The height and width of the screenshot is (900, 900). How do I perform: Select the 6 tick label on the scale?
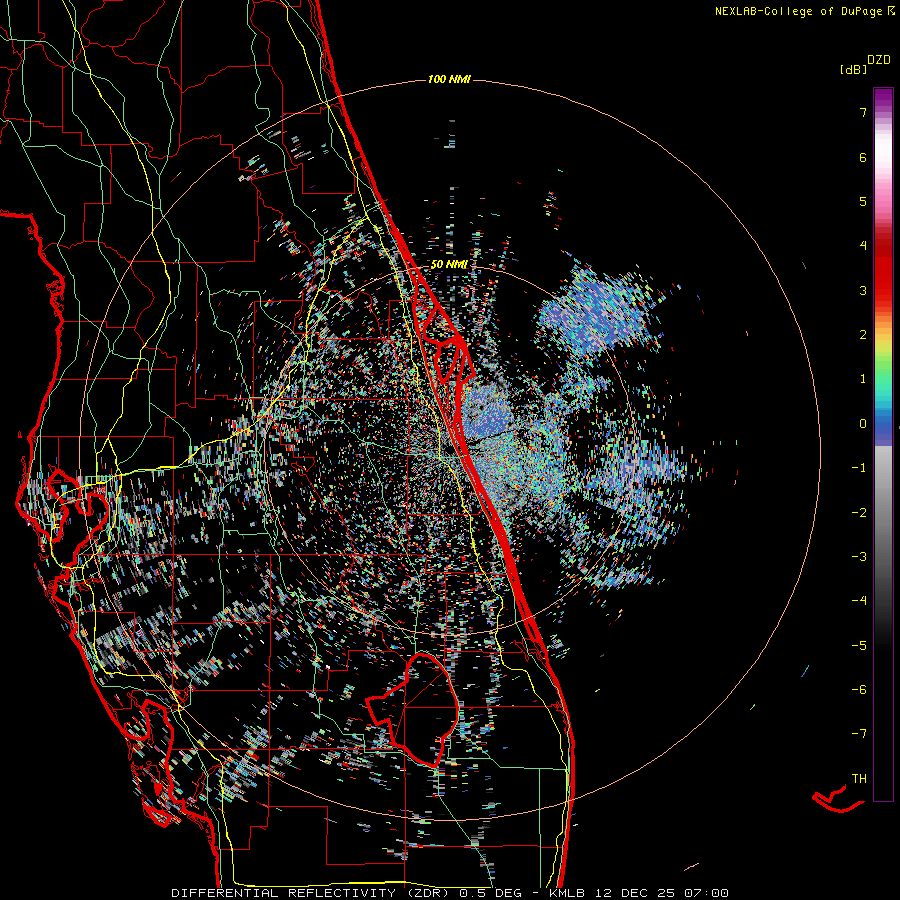[863, 157]
